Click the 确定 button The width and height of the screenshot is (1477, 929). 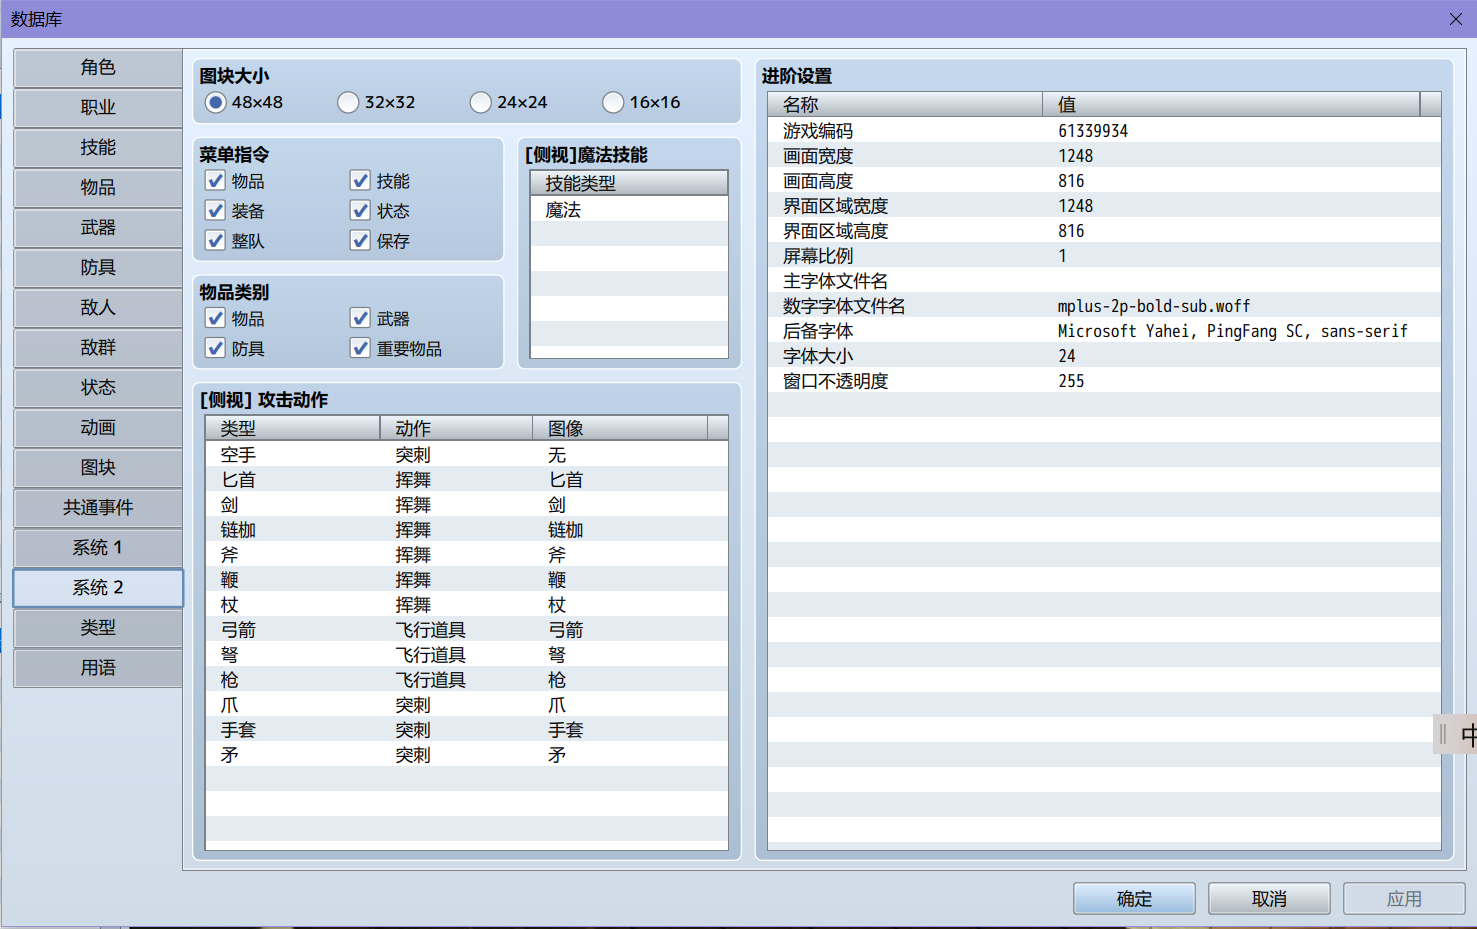click(1134, 899)
